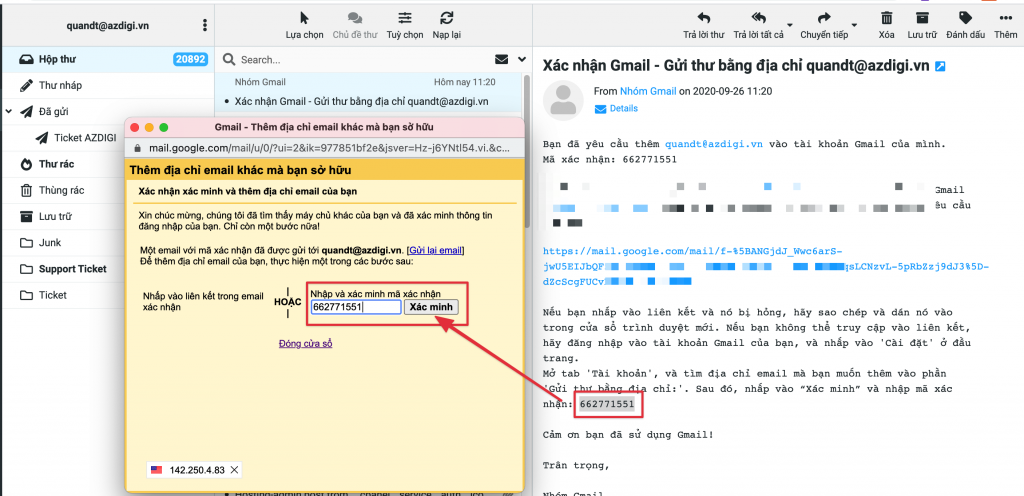
Task: Click the Gmail popup address bar
Action: coord(325,148)
